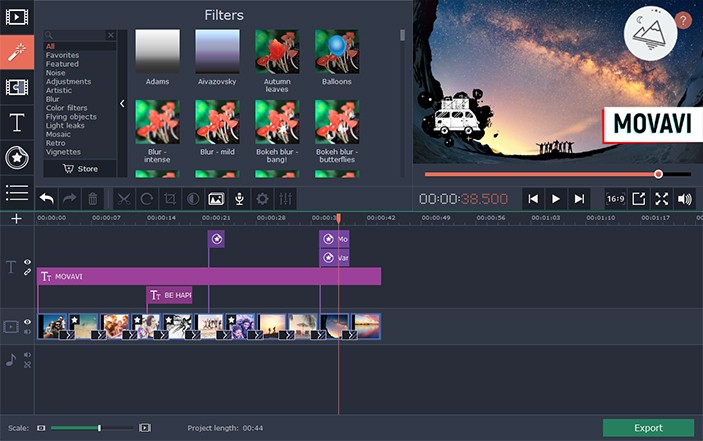The height and width of the screenshot is (441, 703).
Task: Clear the filter search field
Action: pos(111,35)
